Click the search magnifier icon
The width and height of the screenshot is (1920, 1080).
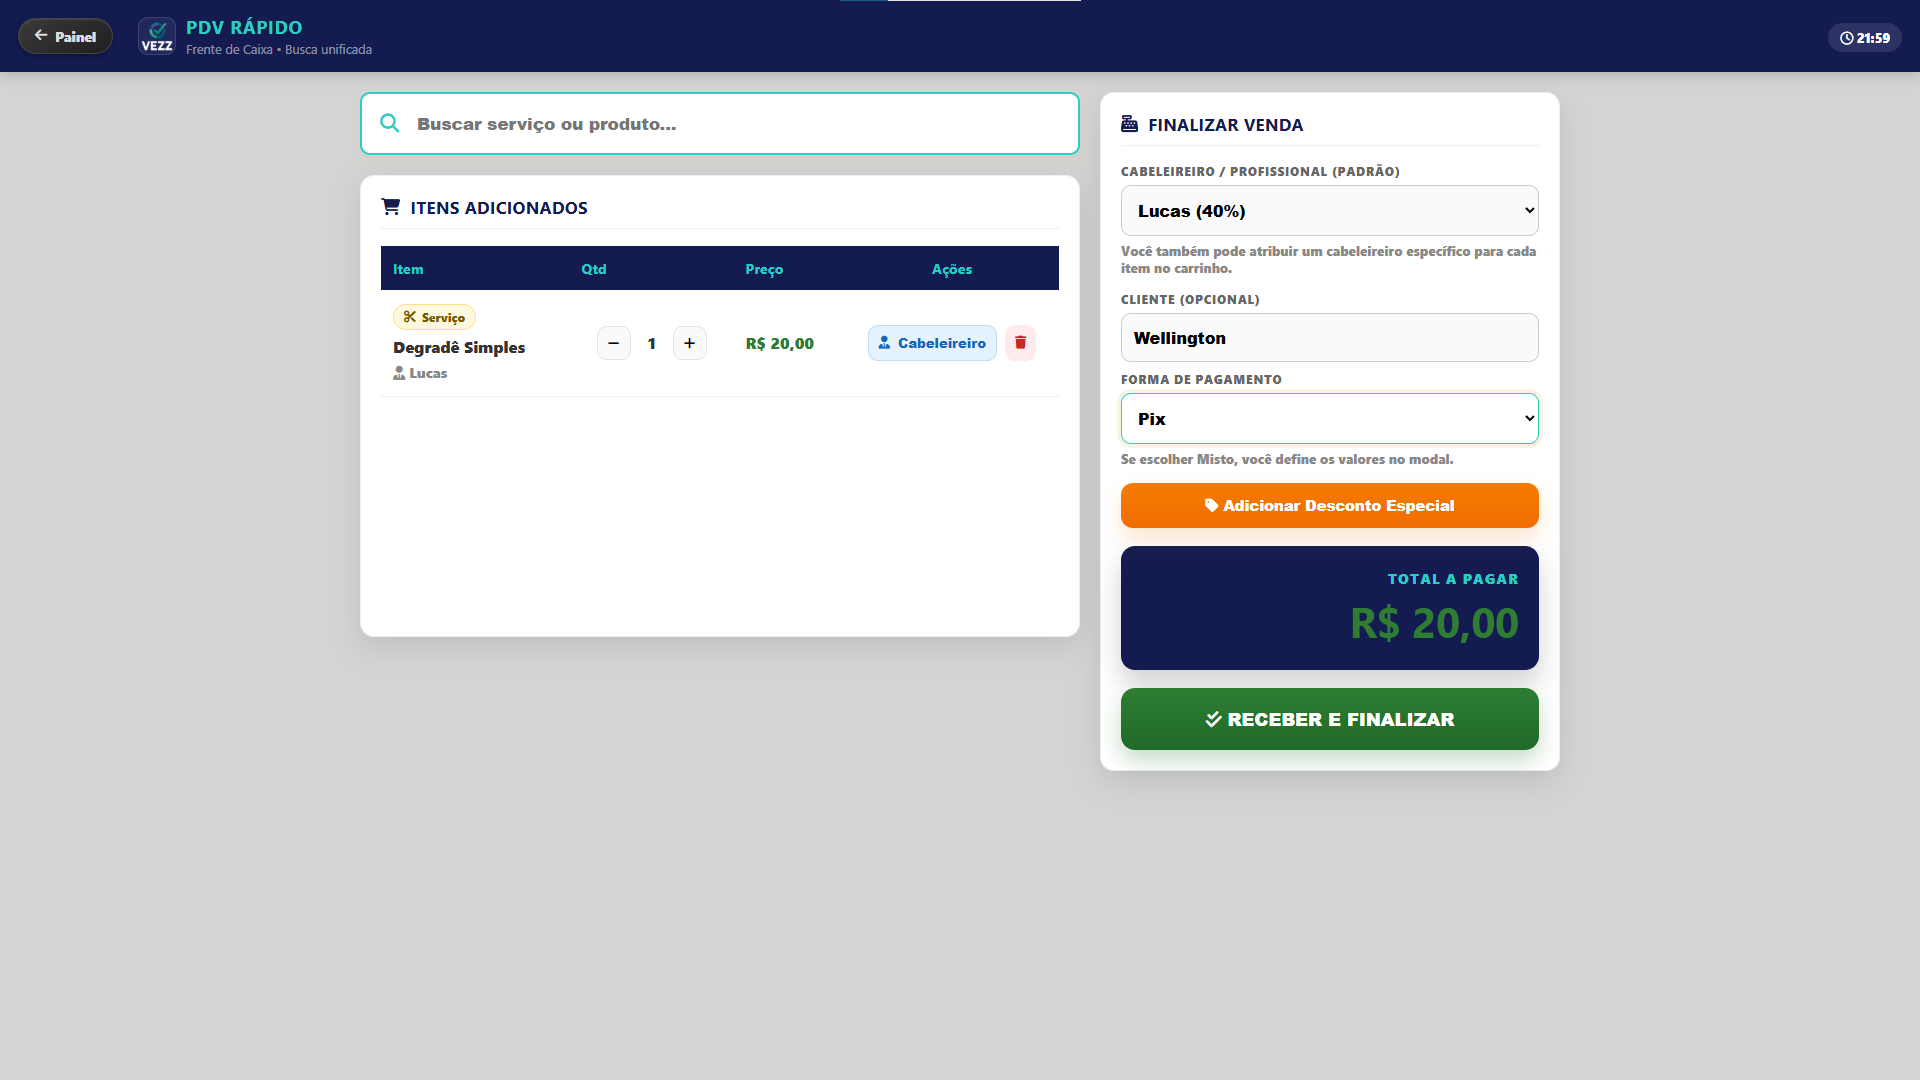coord(390,123)
